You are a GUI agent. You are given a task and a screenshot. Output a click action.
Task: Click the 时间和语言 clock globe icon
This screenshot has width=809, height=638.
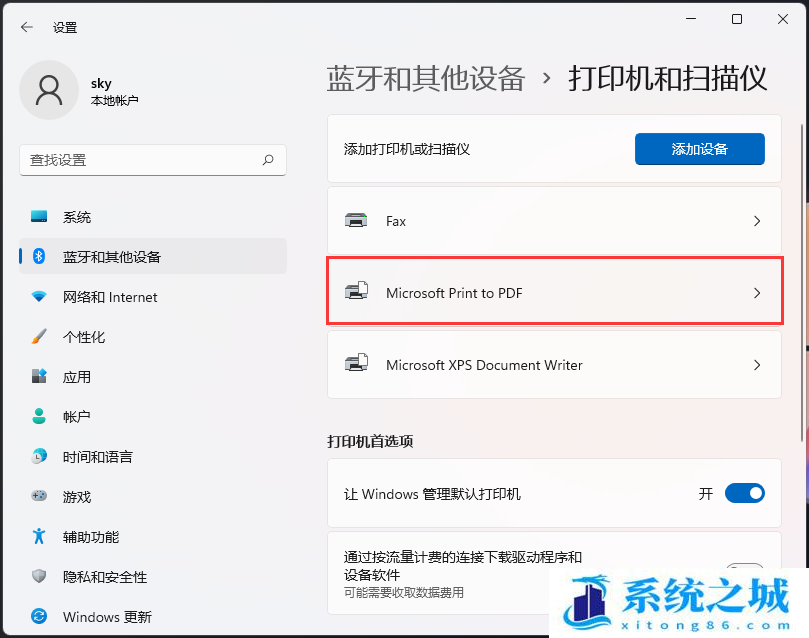[x=39, y=456]
